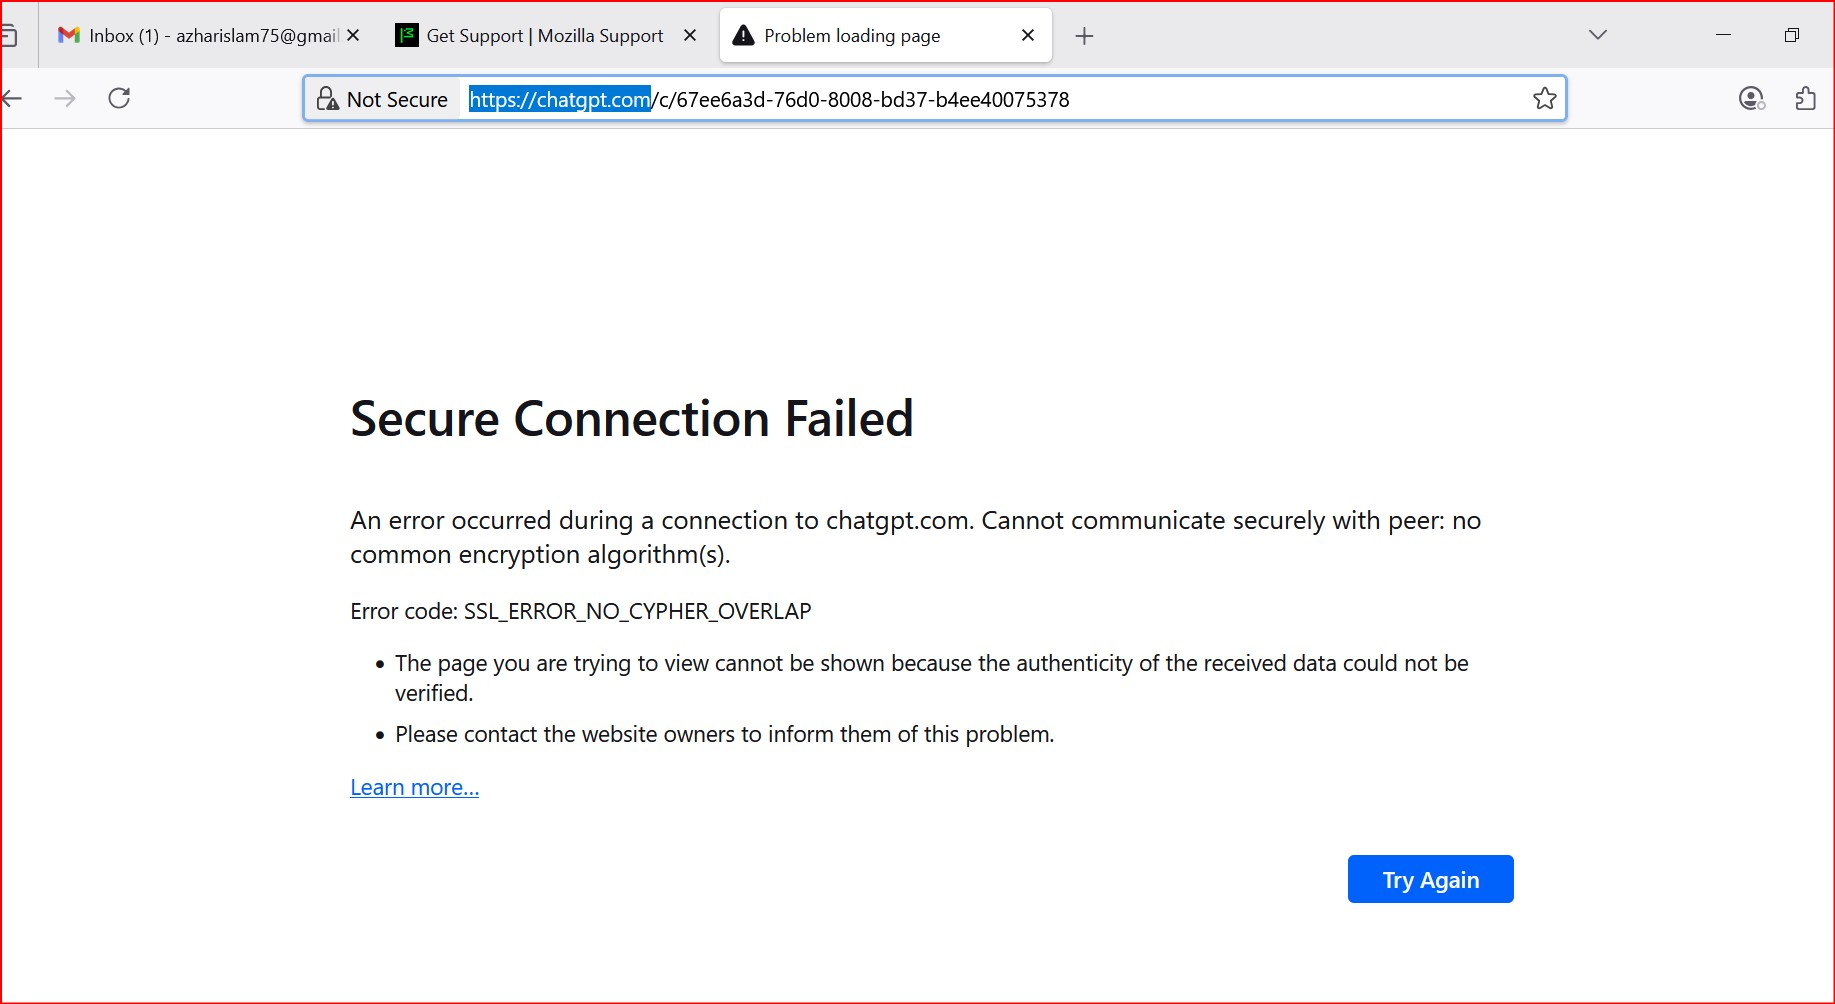This screenshot has height=1004, width=1835.
Task: Close the Problem loading page tab
Action: [x=1028, y=35]
